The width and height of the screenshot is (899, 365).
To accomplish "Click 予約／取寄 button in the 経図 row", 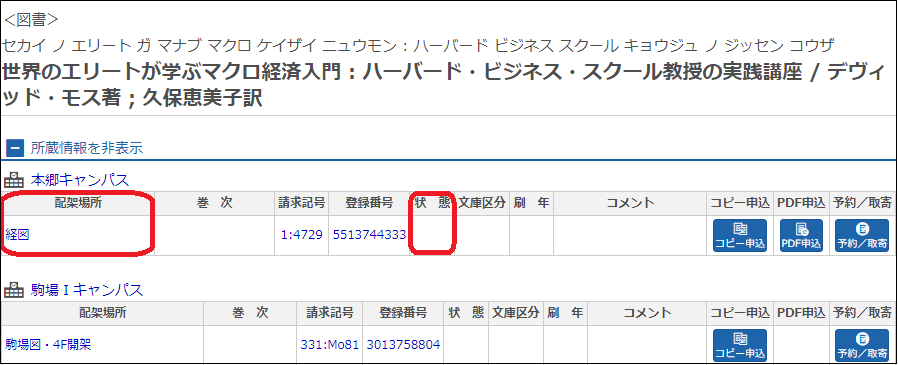I will click(x=862, y=236).
